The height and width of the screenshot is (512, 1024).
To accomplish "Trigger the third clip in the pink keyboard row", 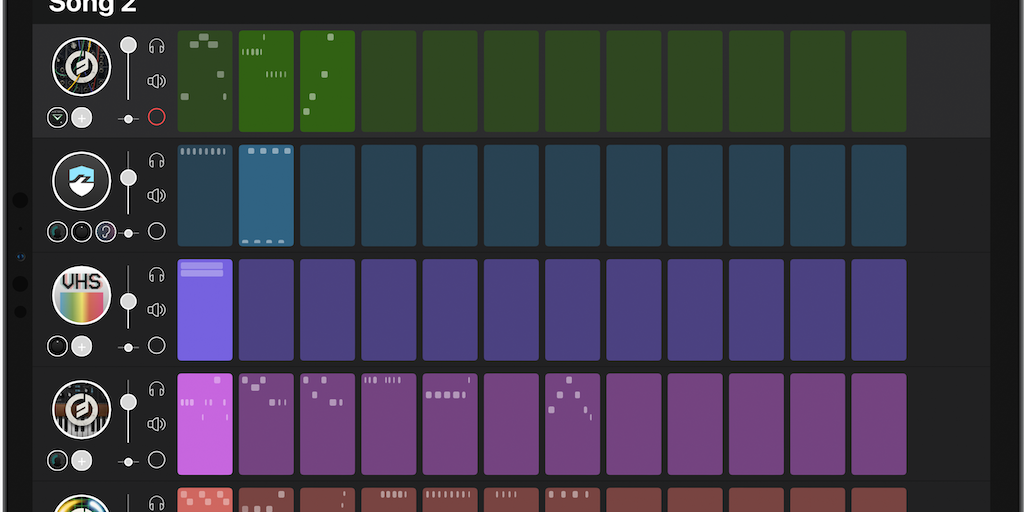I will [x=328, y=424].
